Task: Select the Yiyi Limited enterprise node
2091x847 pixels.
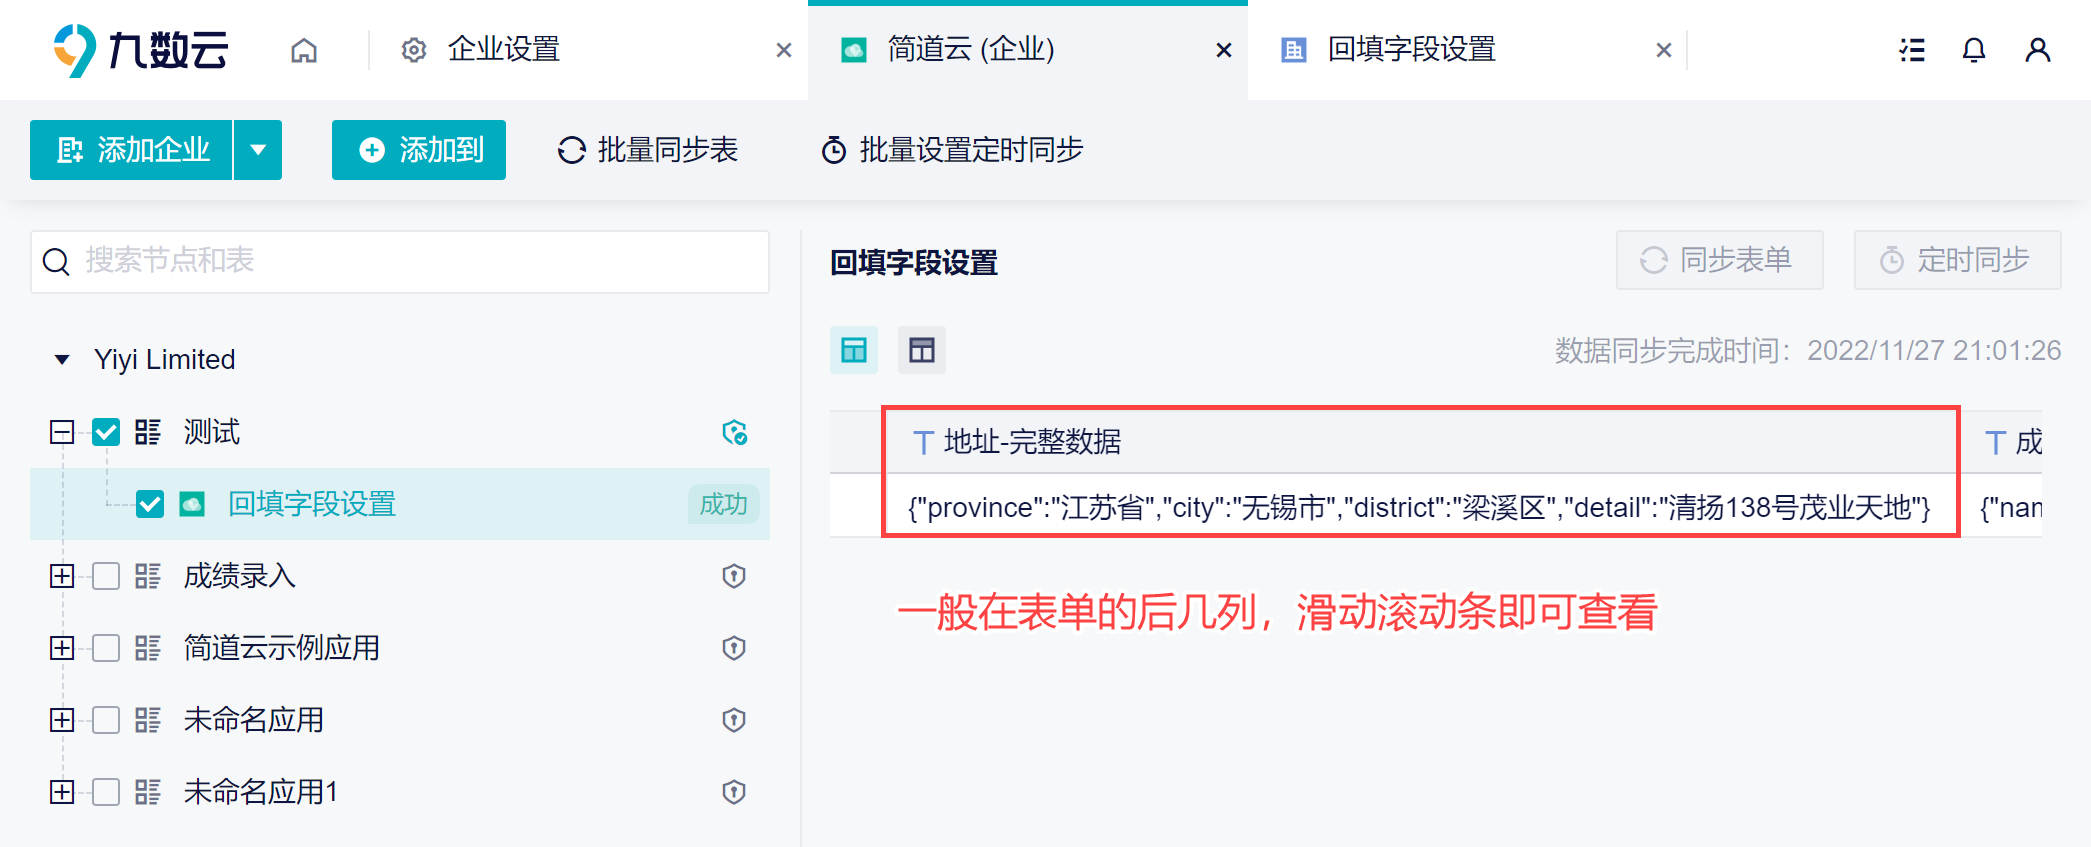Action: (165, 360)
